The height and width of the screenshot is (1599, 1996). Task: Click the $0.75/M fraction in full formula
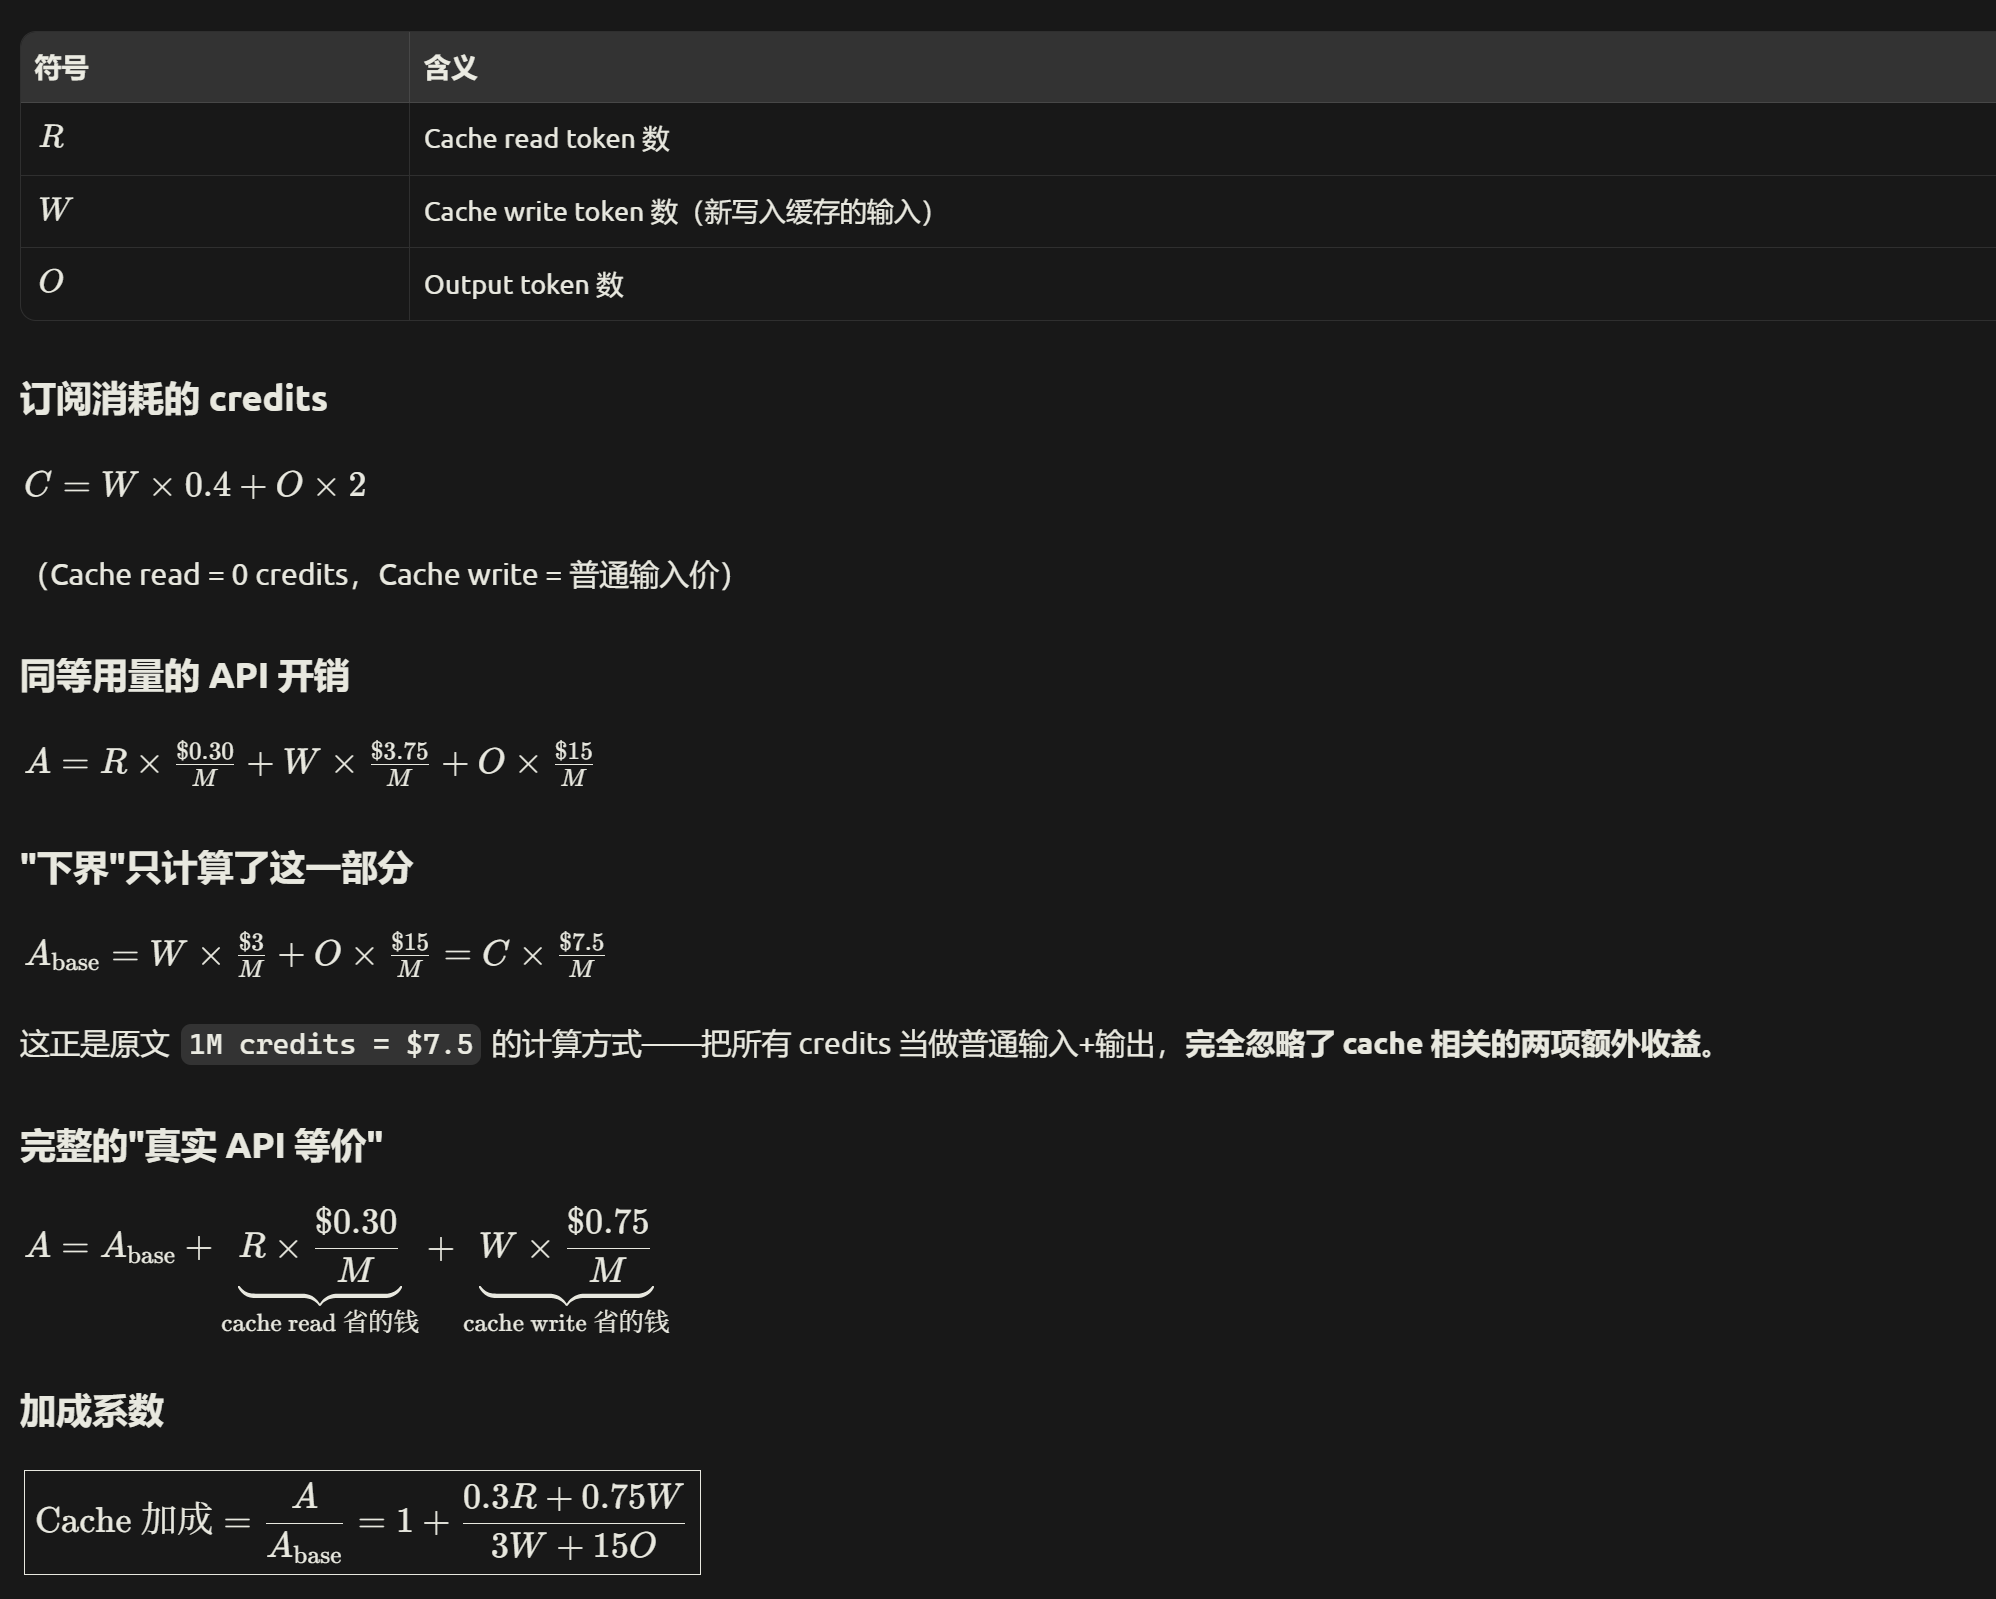[608, 1246]
